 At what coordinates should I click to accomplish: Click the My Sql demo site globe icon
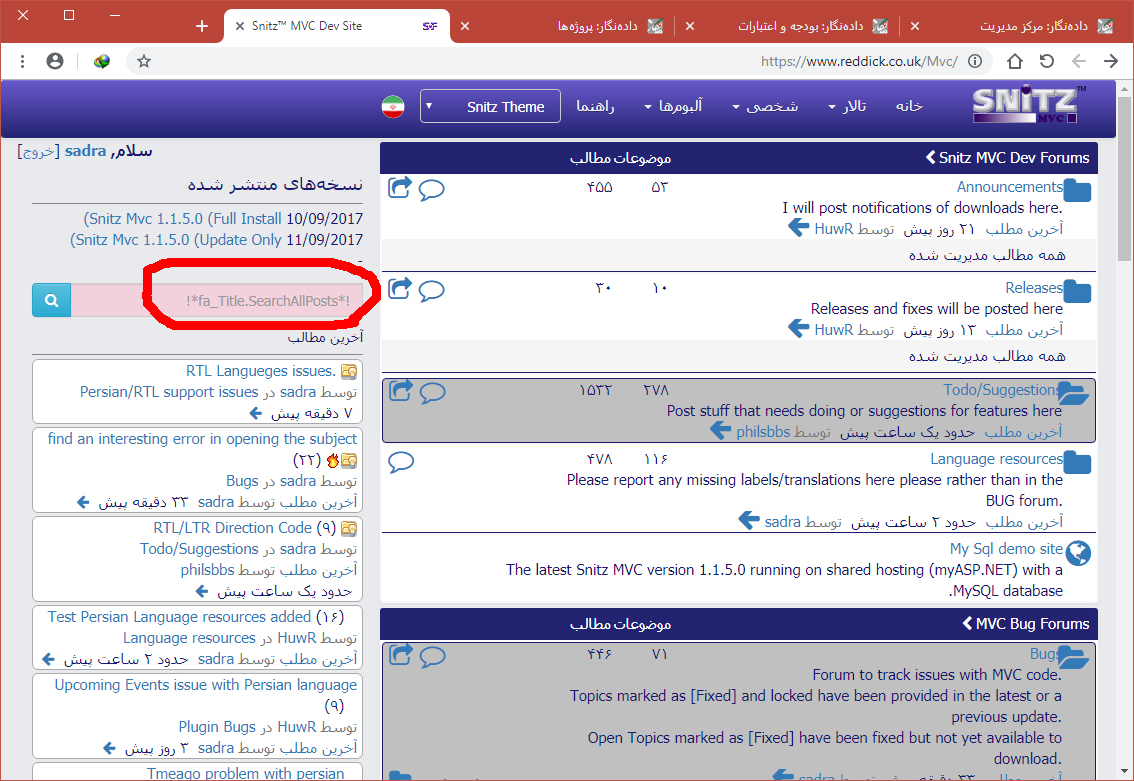(x=1078, y=553)
